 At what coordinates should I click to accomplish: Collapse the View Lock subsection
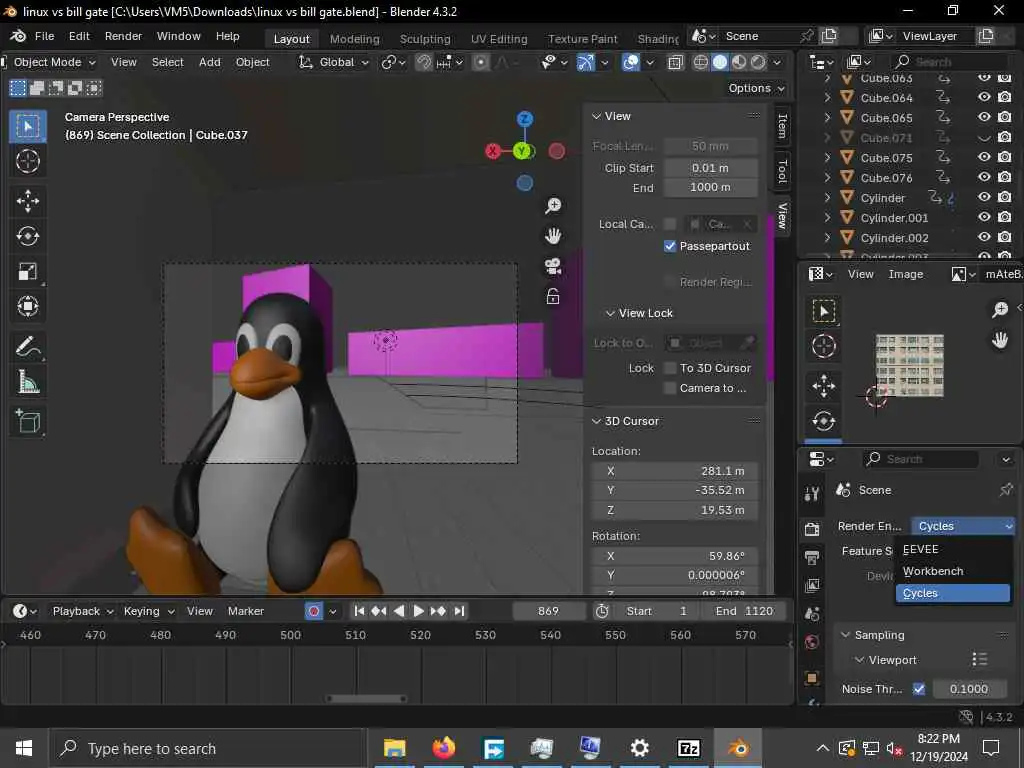coord(610,313)
